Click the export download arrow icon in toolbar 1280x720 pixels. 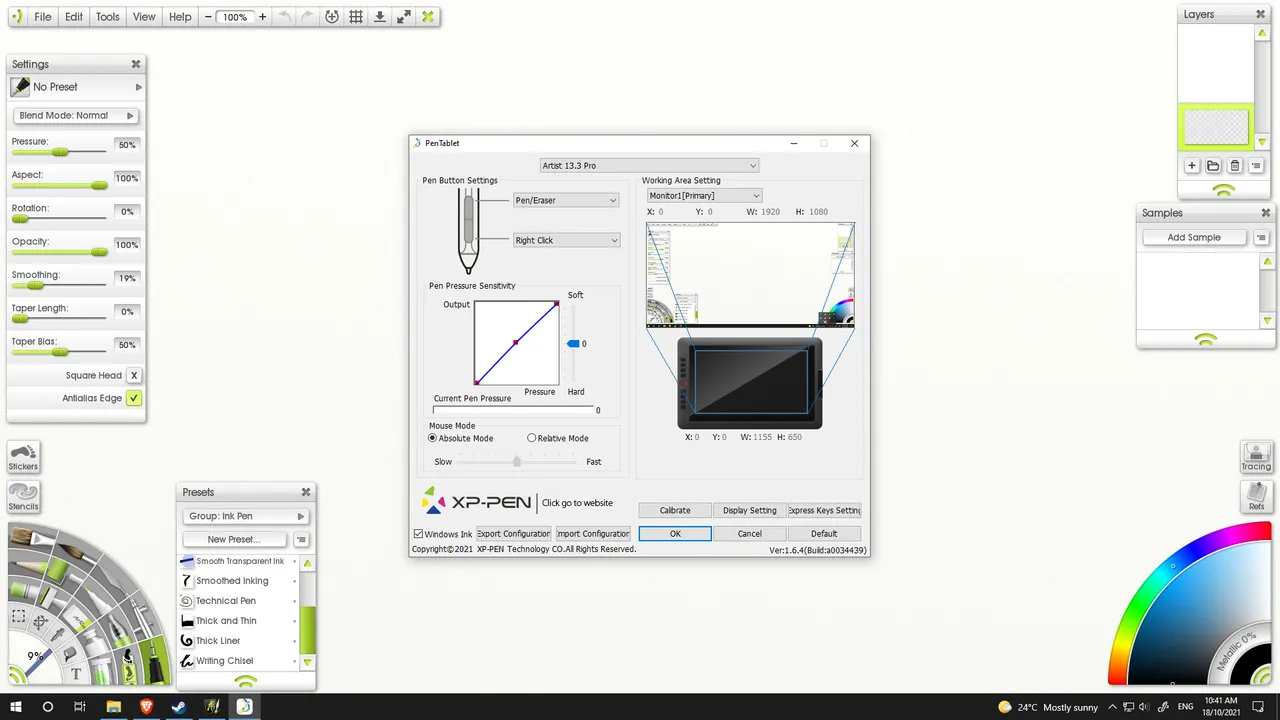click(x=380, y=17)
